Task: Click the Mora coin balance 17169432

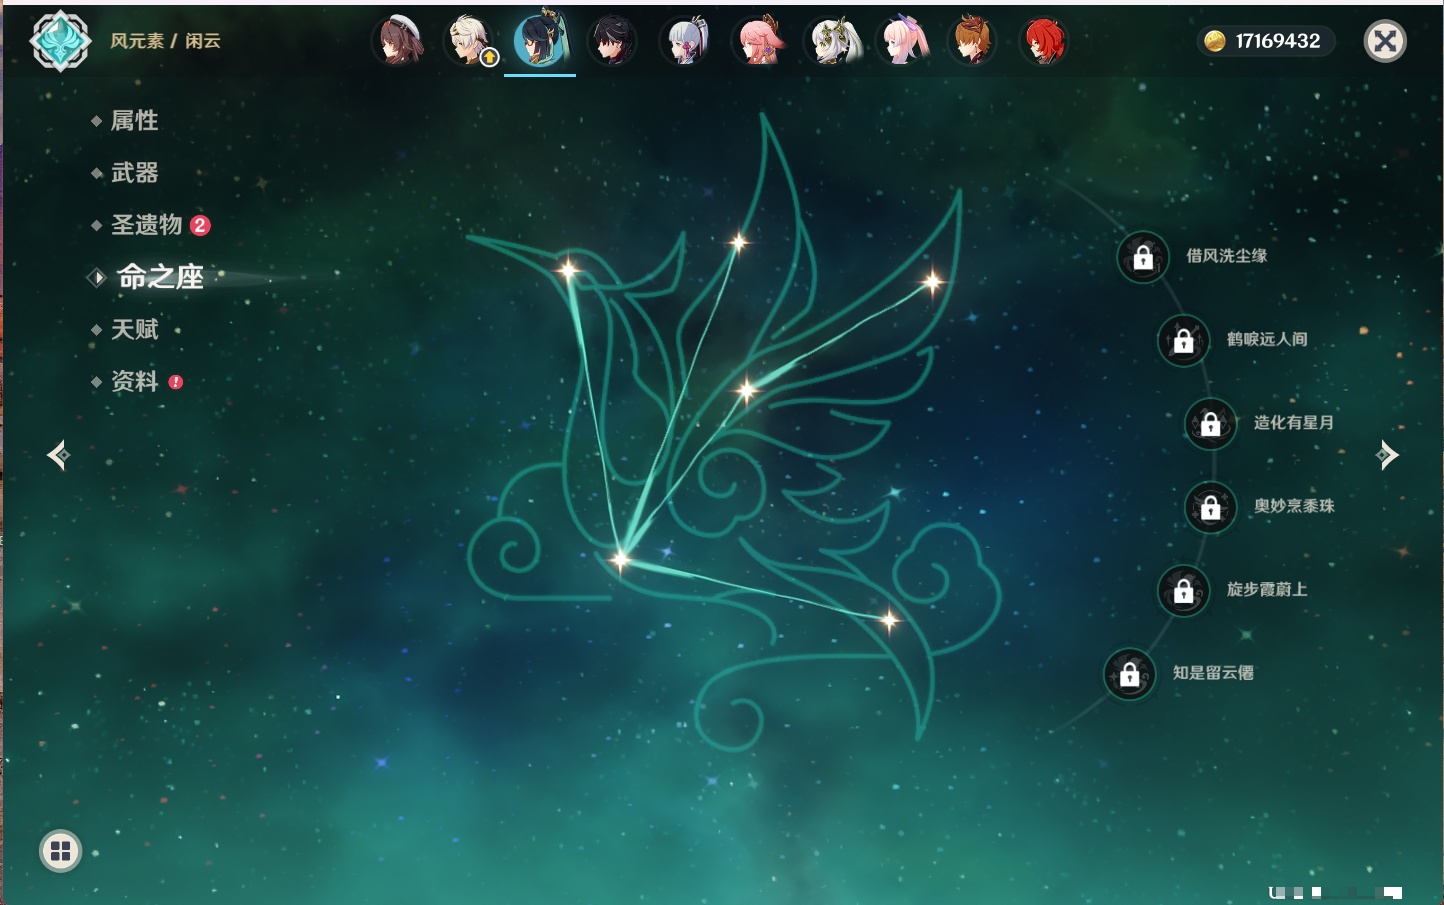Action: pos(1264,41)
